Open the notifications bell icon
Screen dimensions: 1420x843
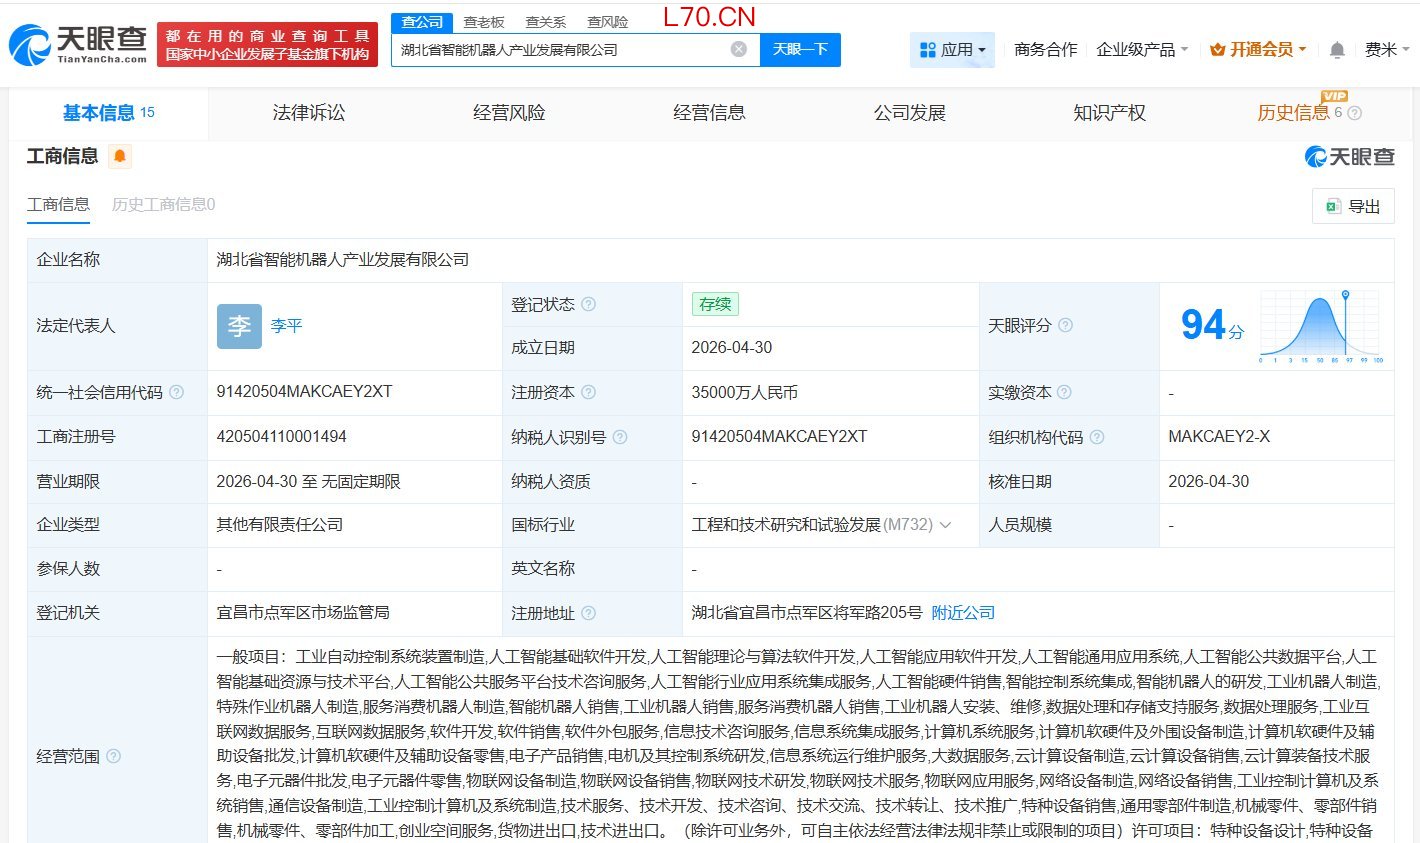tap(1337, 49)
